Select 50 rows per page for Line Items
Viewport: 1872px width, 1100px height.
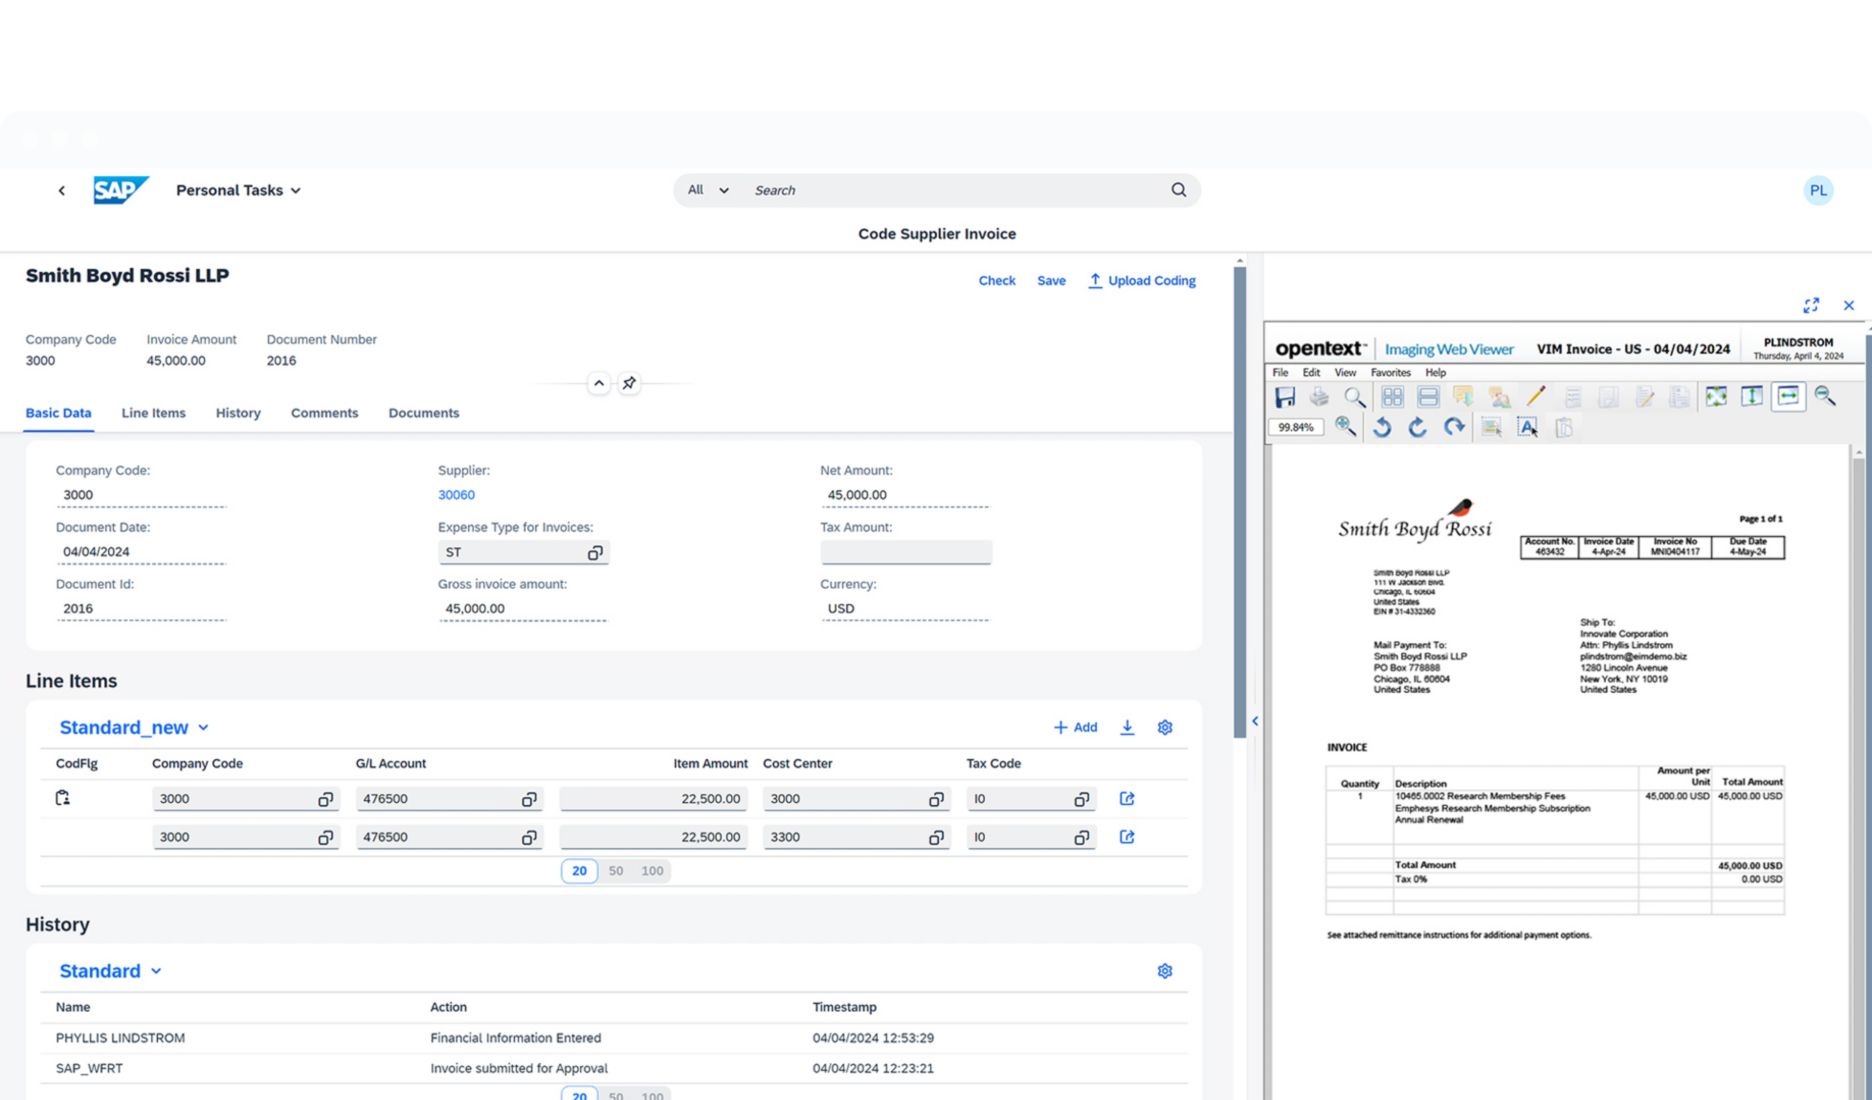[x=616, y=871]
